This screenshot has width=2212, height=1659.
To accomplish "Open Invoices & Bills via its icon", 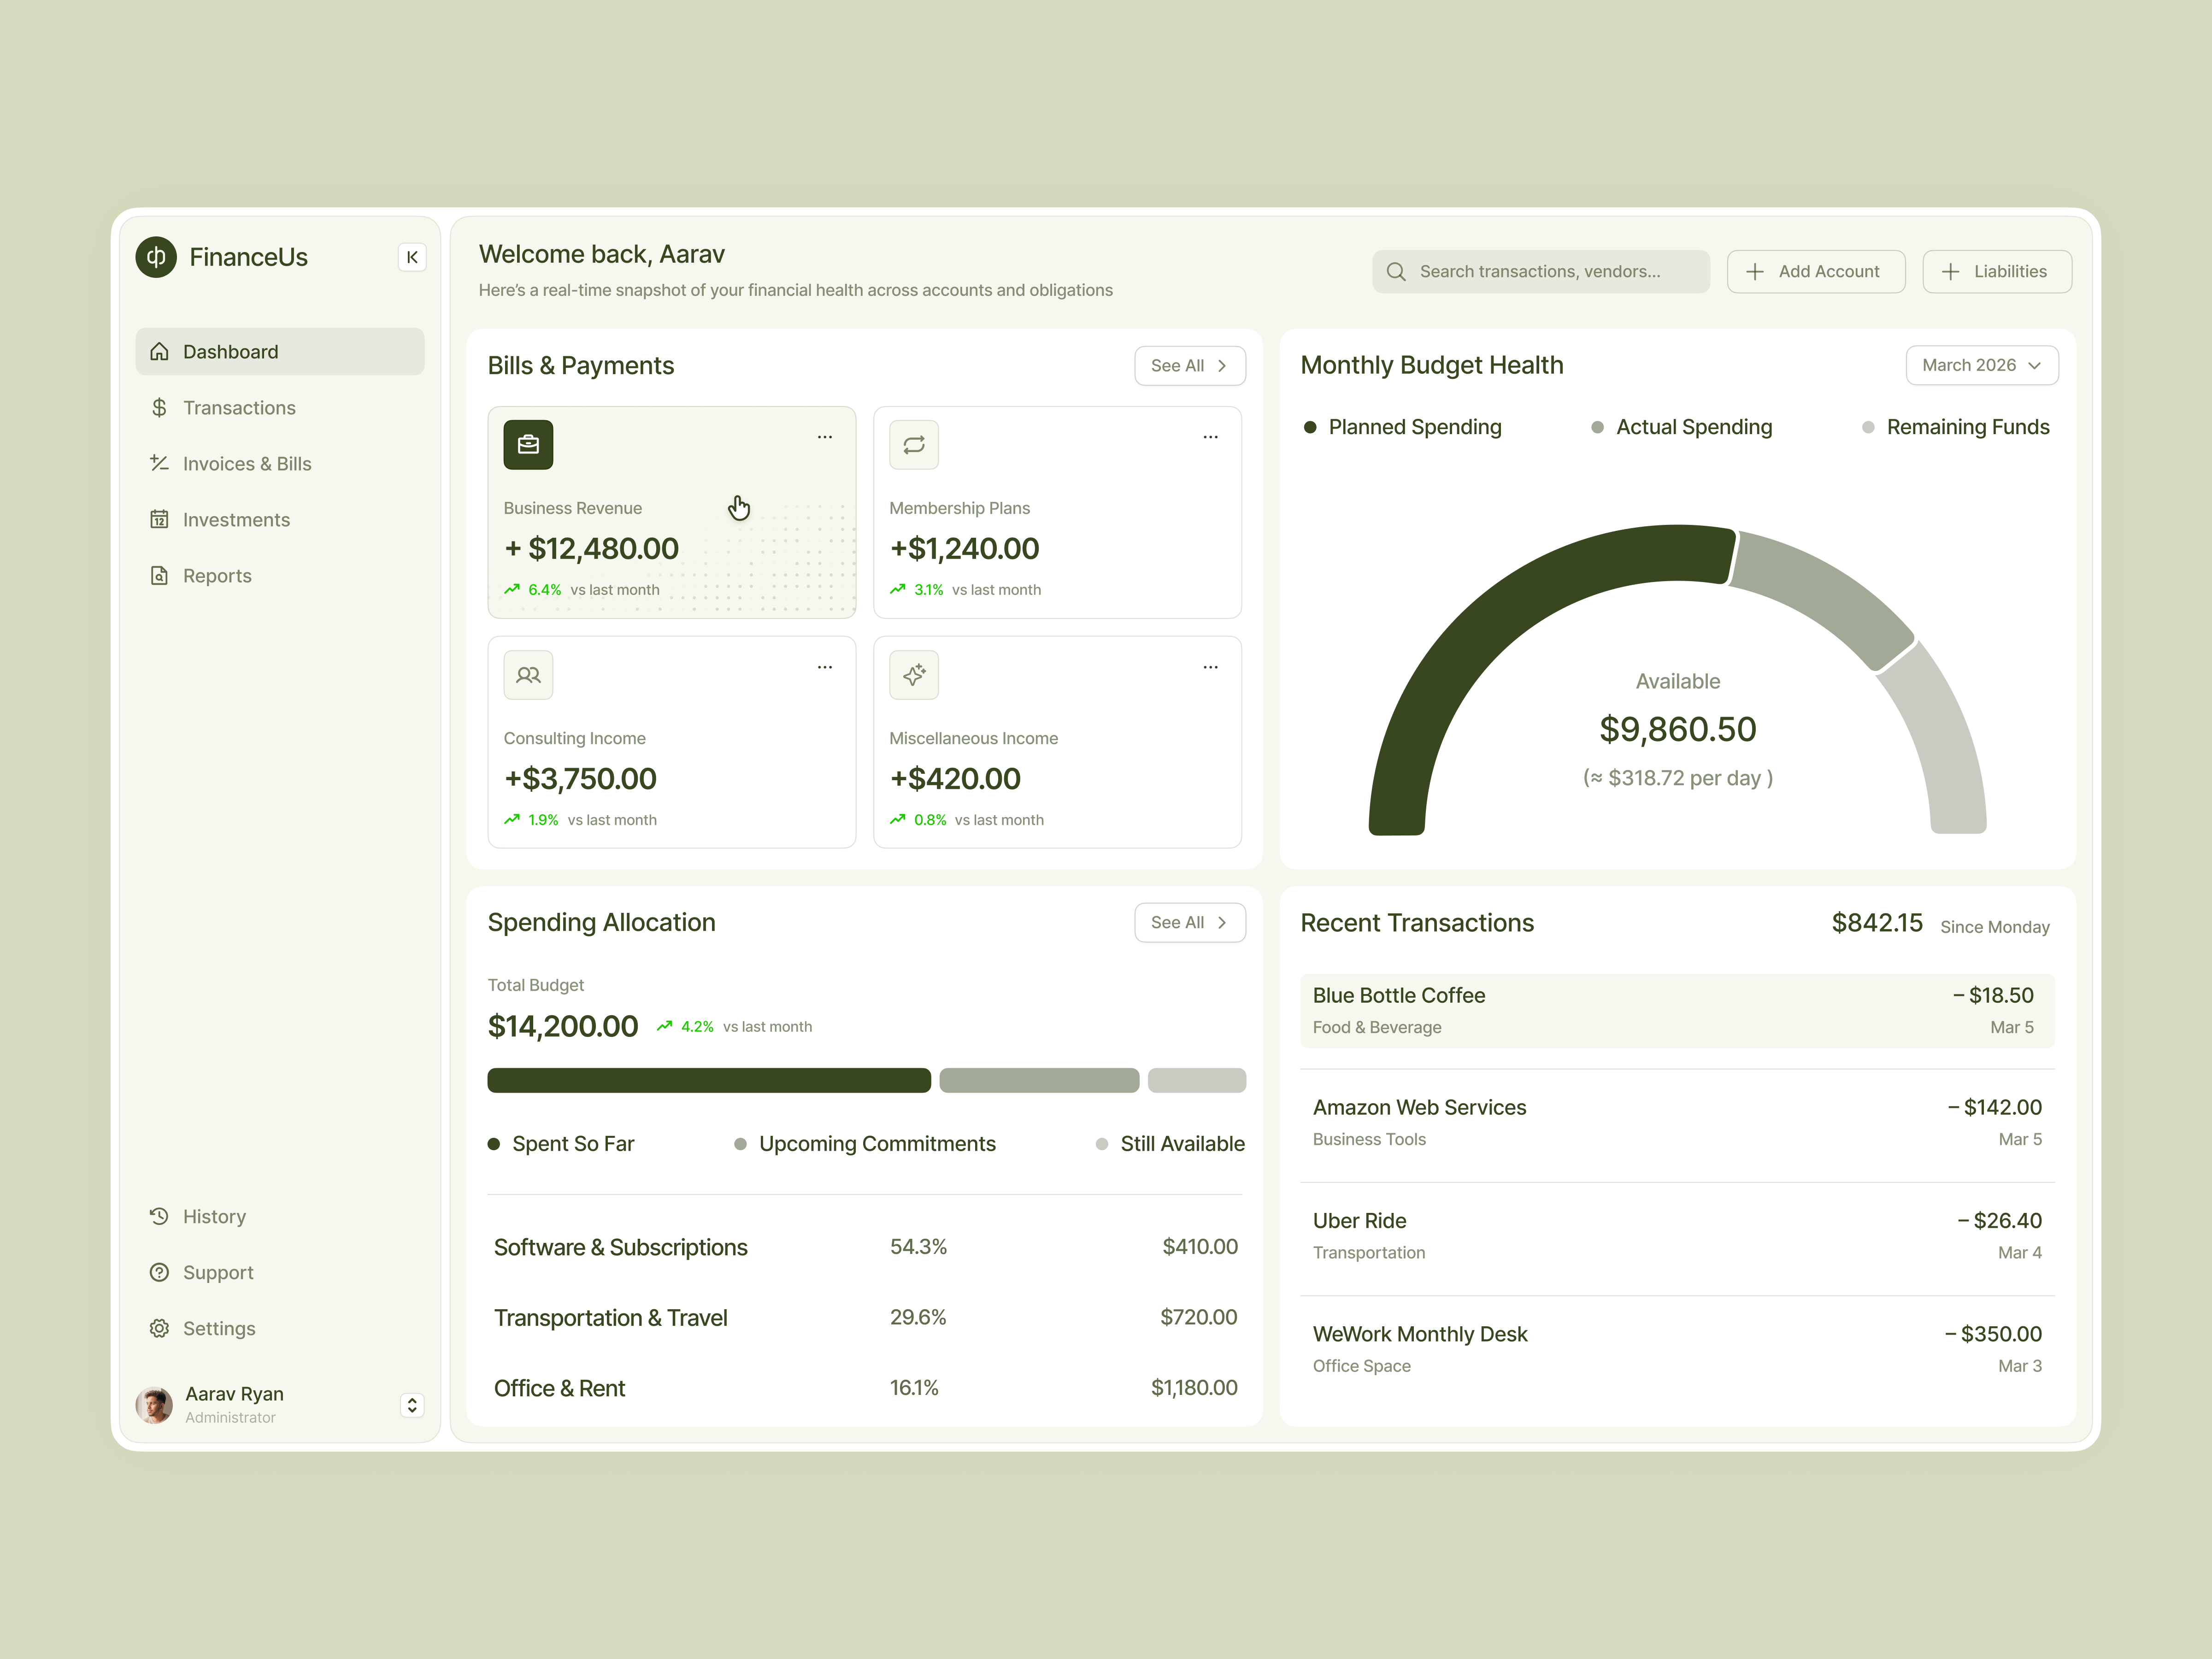I will point(160,463).
